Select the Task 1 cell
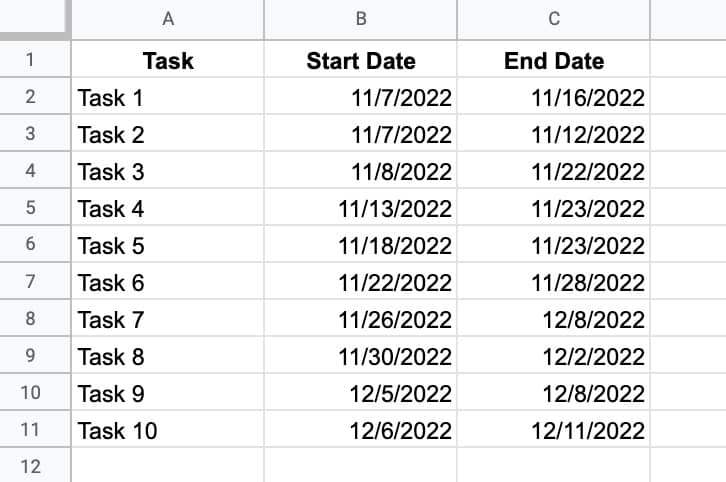The height and width of the screenshot is (482, 726). click(167, 98)
